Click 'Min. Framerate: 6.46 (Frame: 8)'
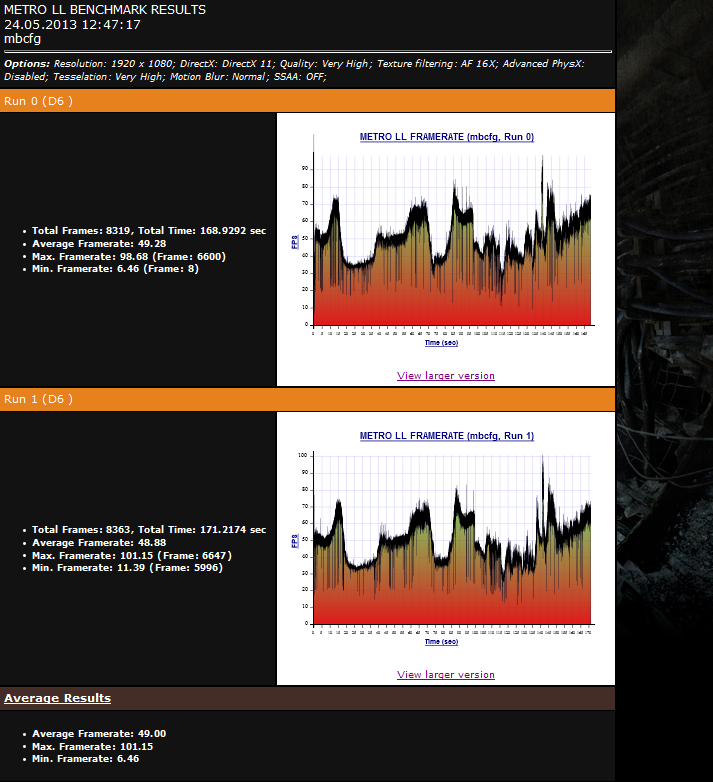Viewport: 713px width, 782px height. tap(116, 269)
